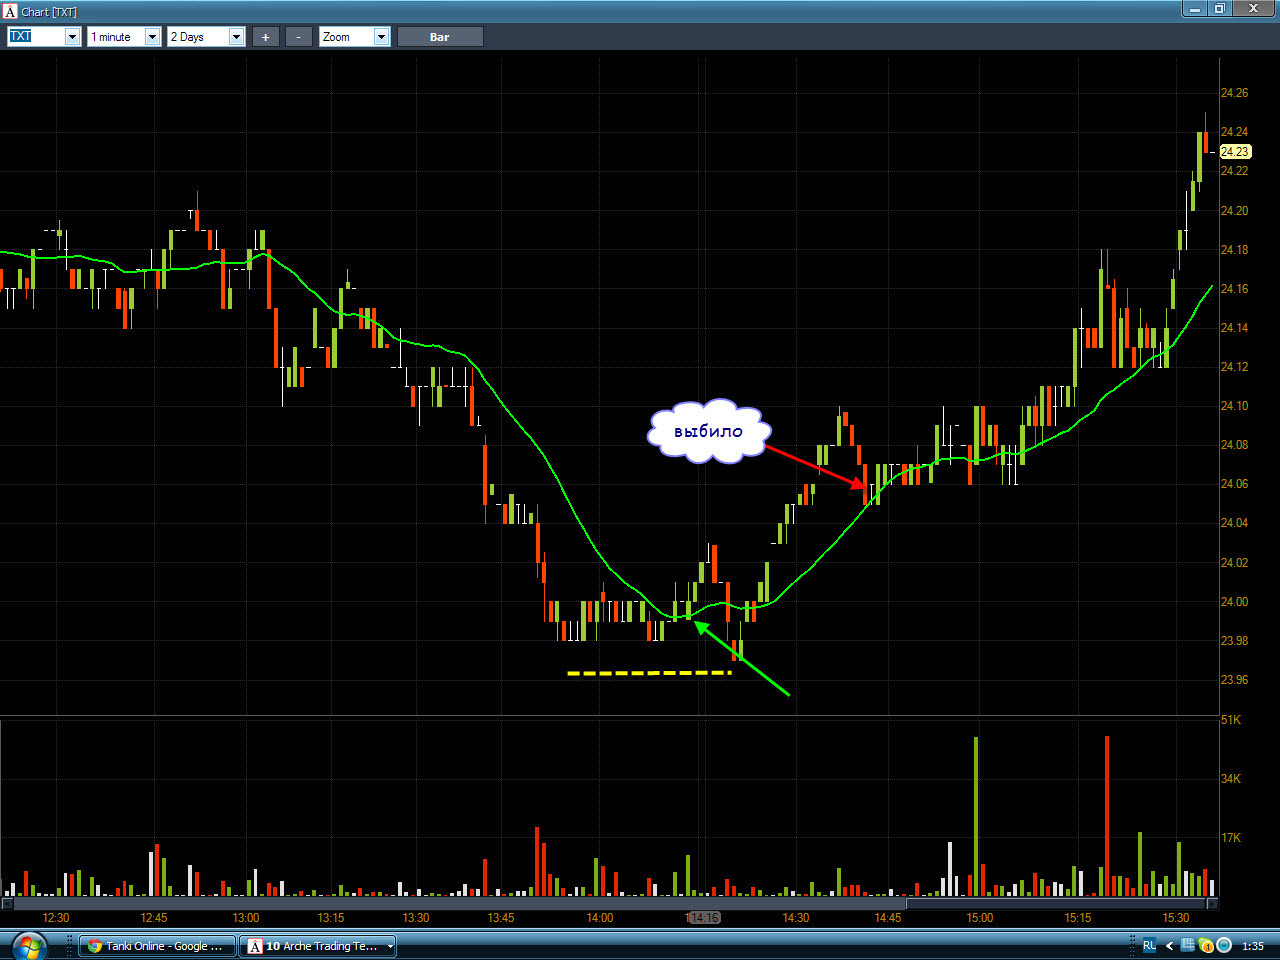Open the ticker symbol dropdown arrow
This screenshot has width=1280, height=960.
[72, 37]
